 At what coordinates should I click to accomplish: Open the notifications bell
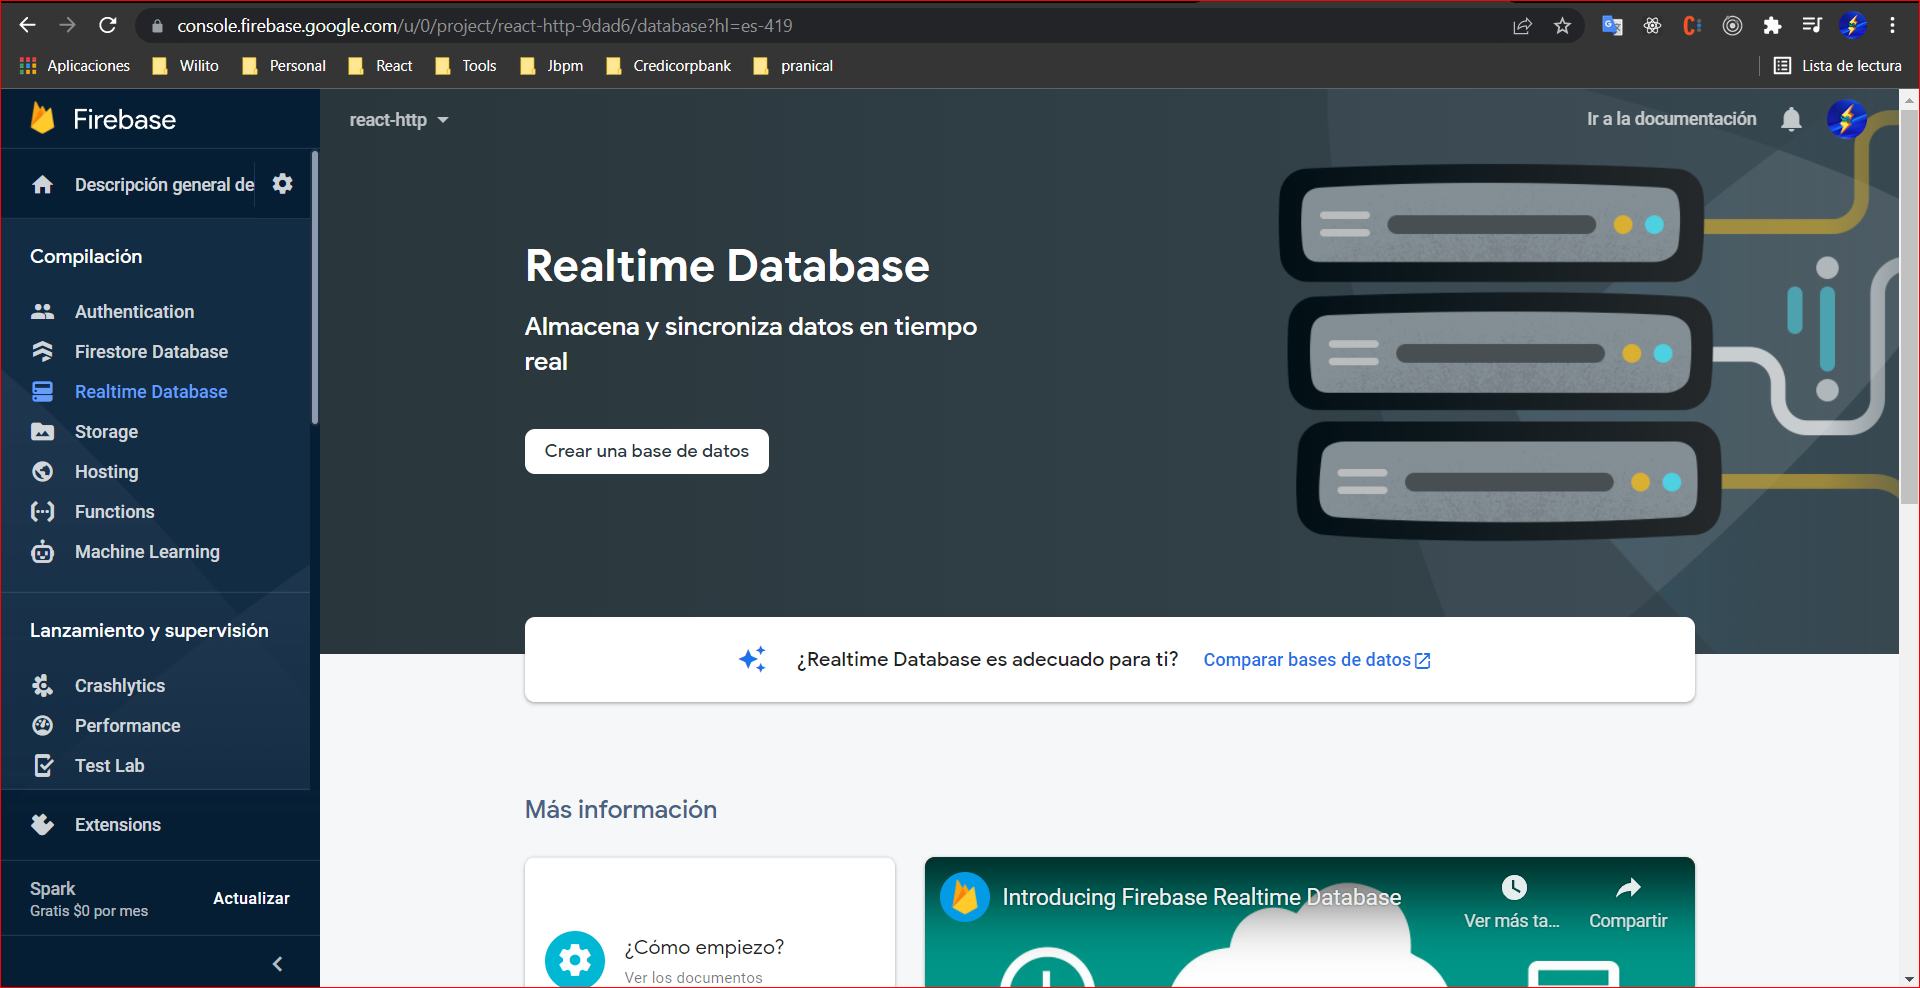1791,120
